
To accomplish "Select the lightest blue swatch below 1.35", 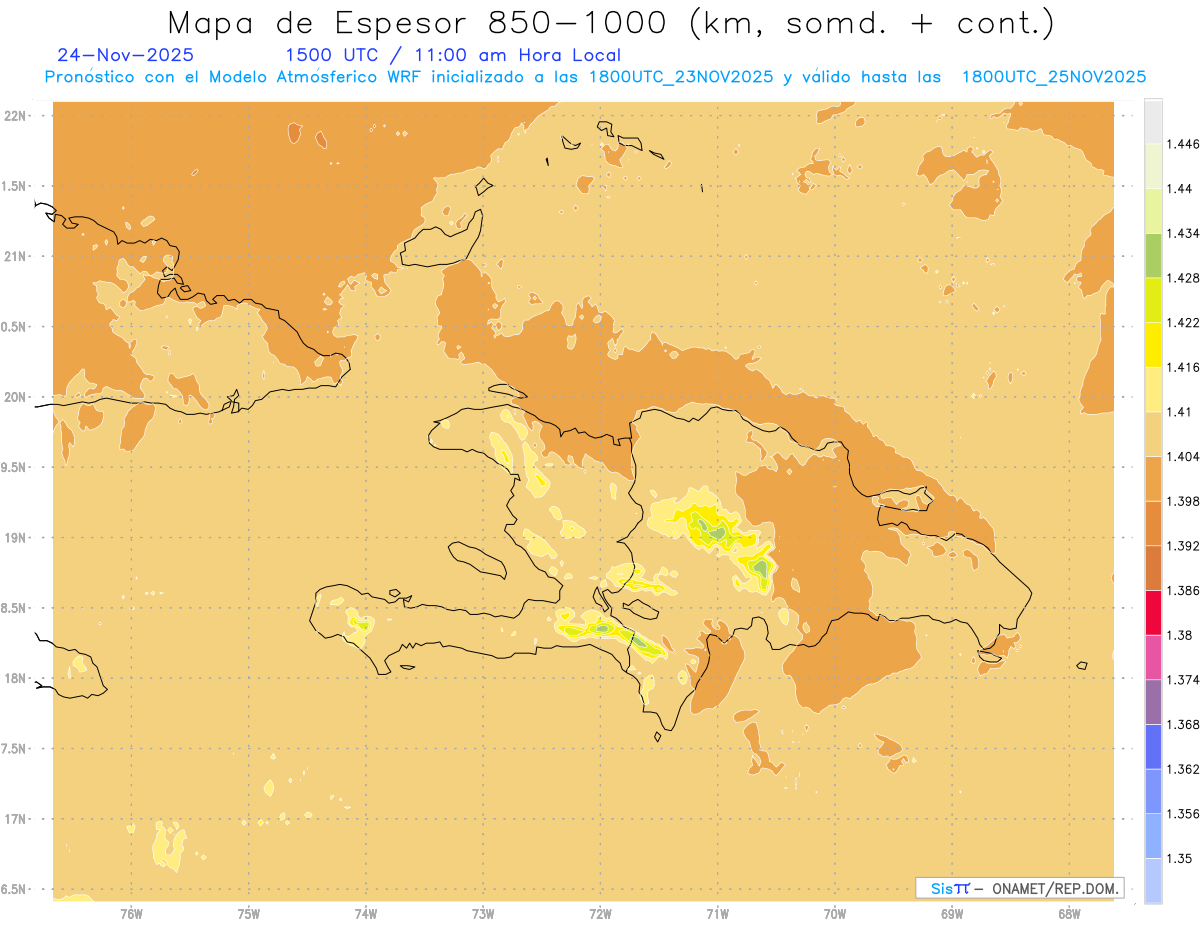I will (1153, 880).
